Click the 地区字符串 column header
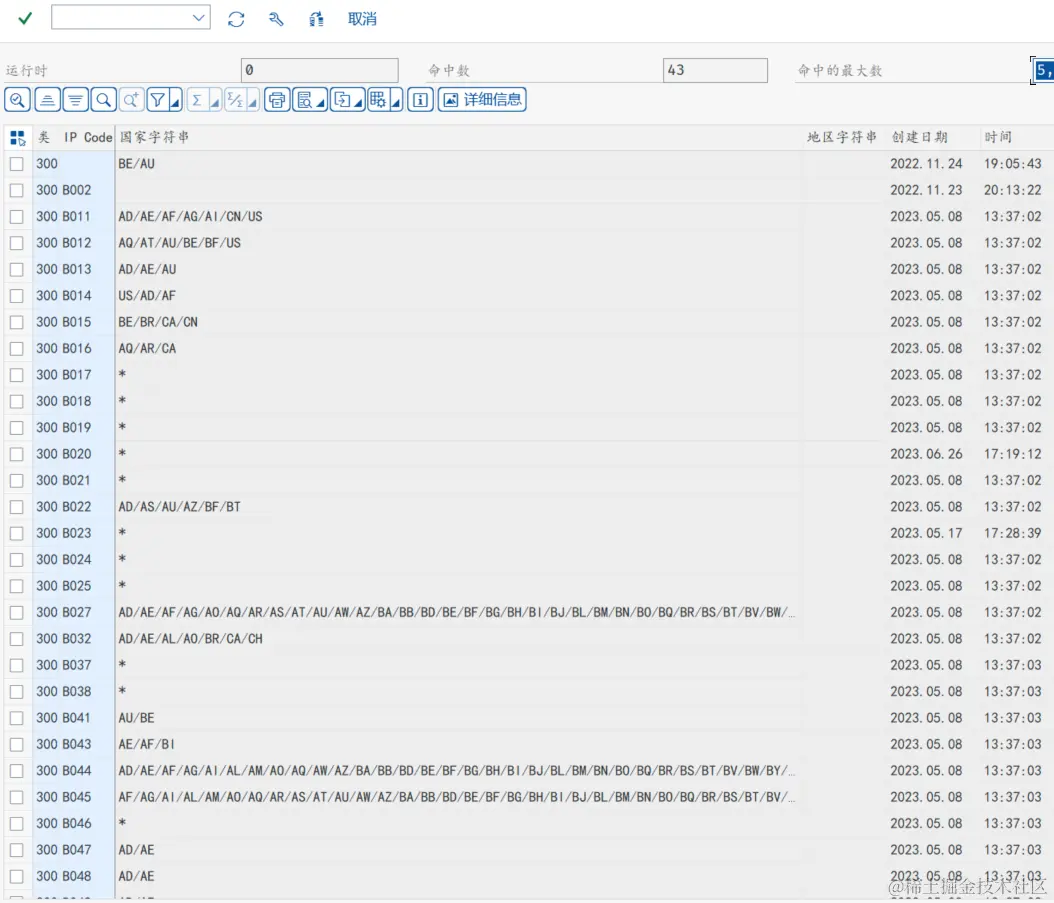 [842, 137]
